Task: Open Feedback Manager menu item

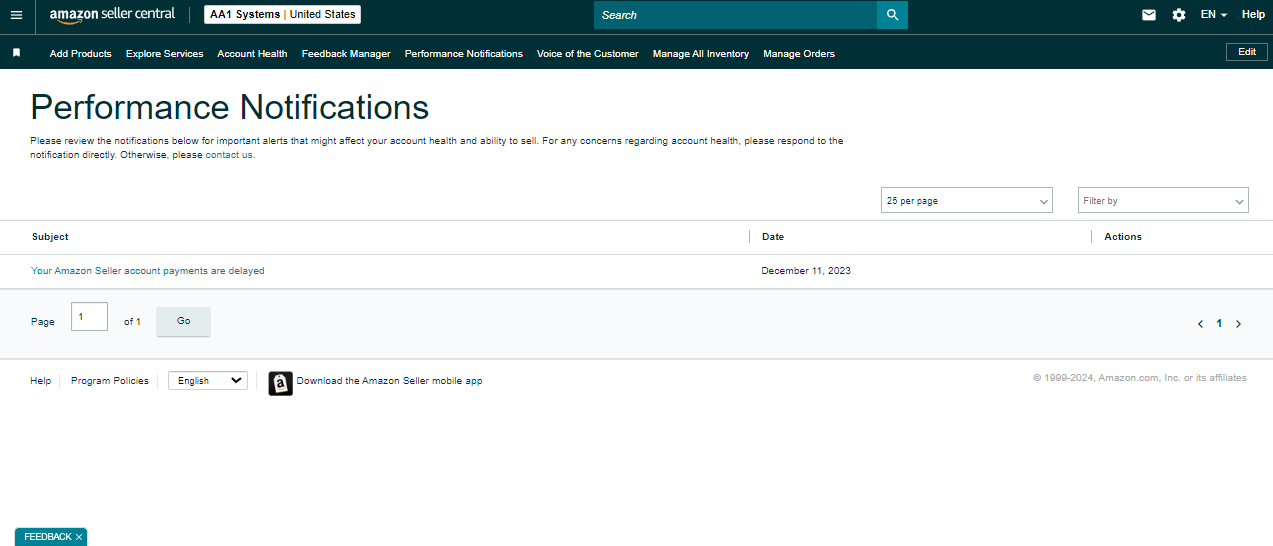Action: 346,54
